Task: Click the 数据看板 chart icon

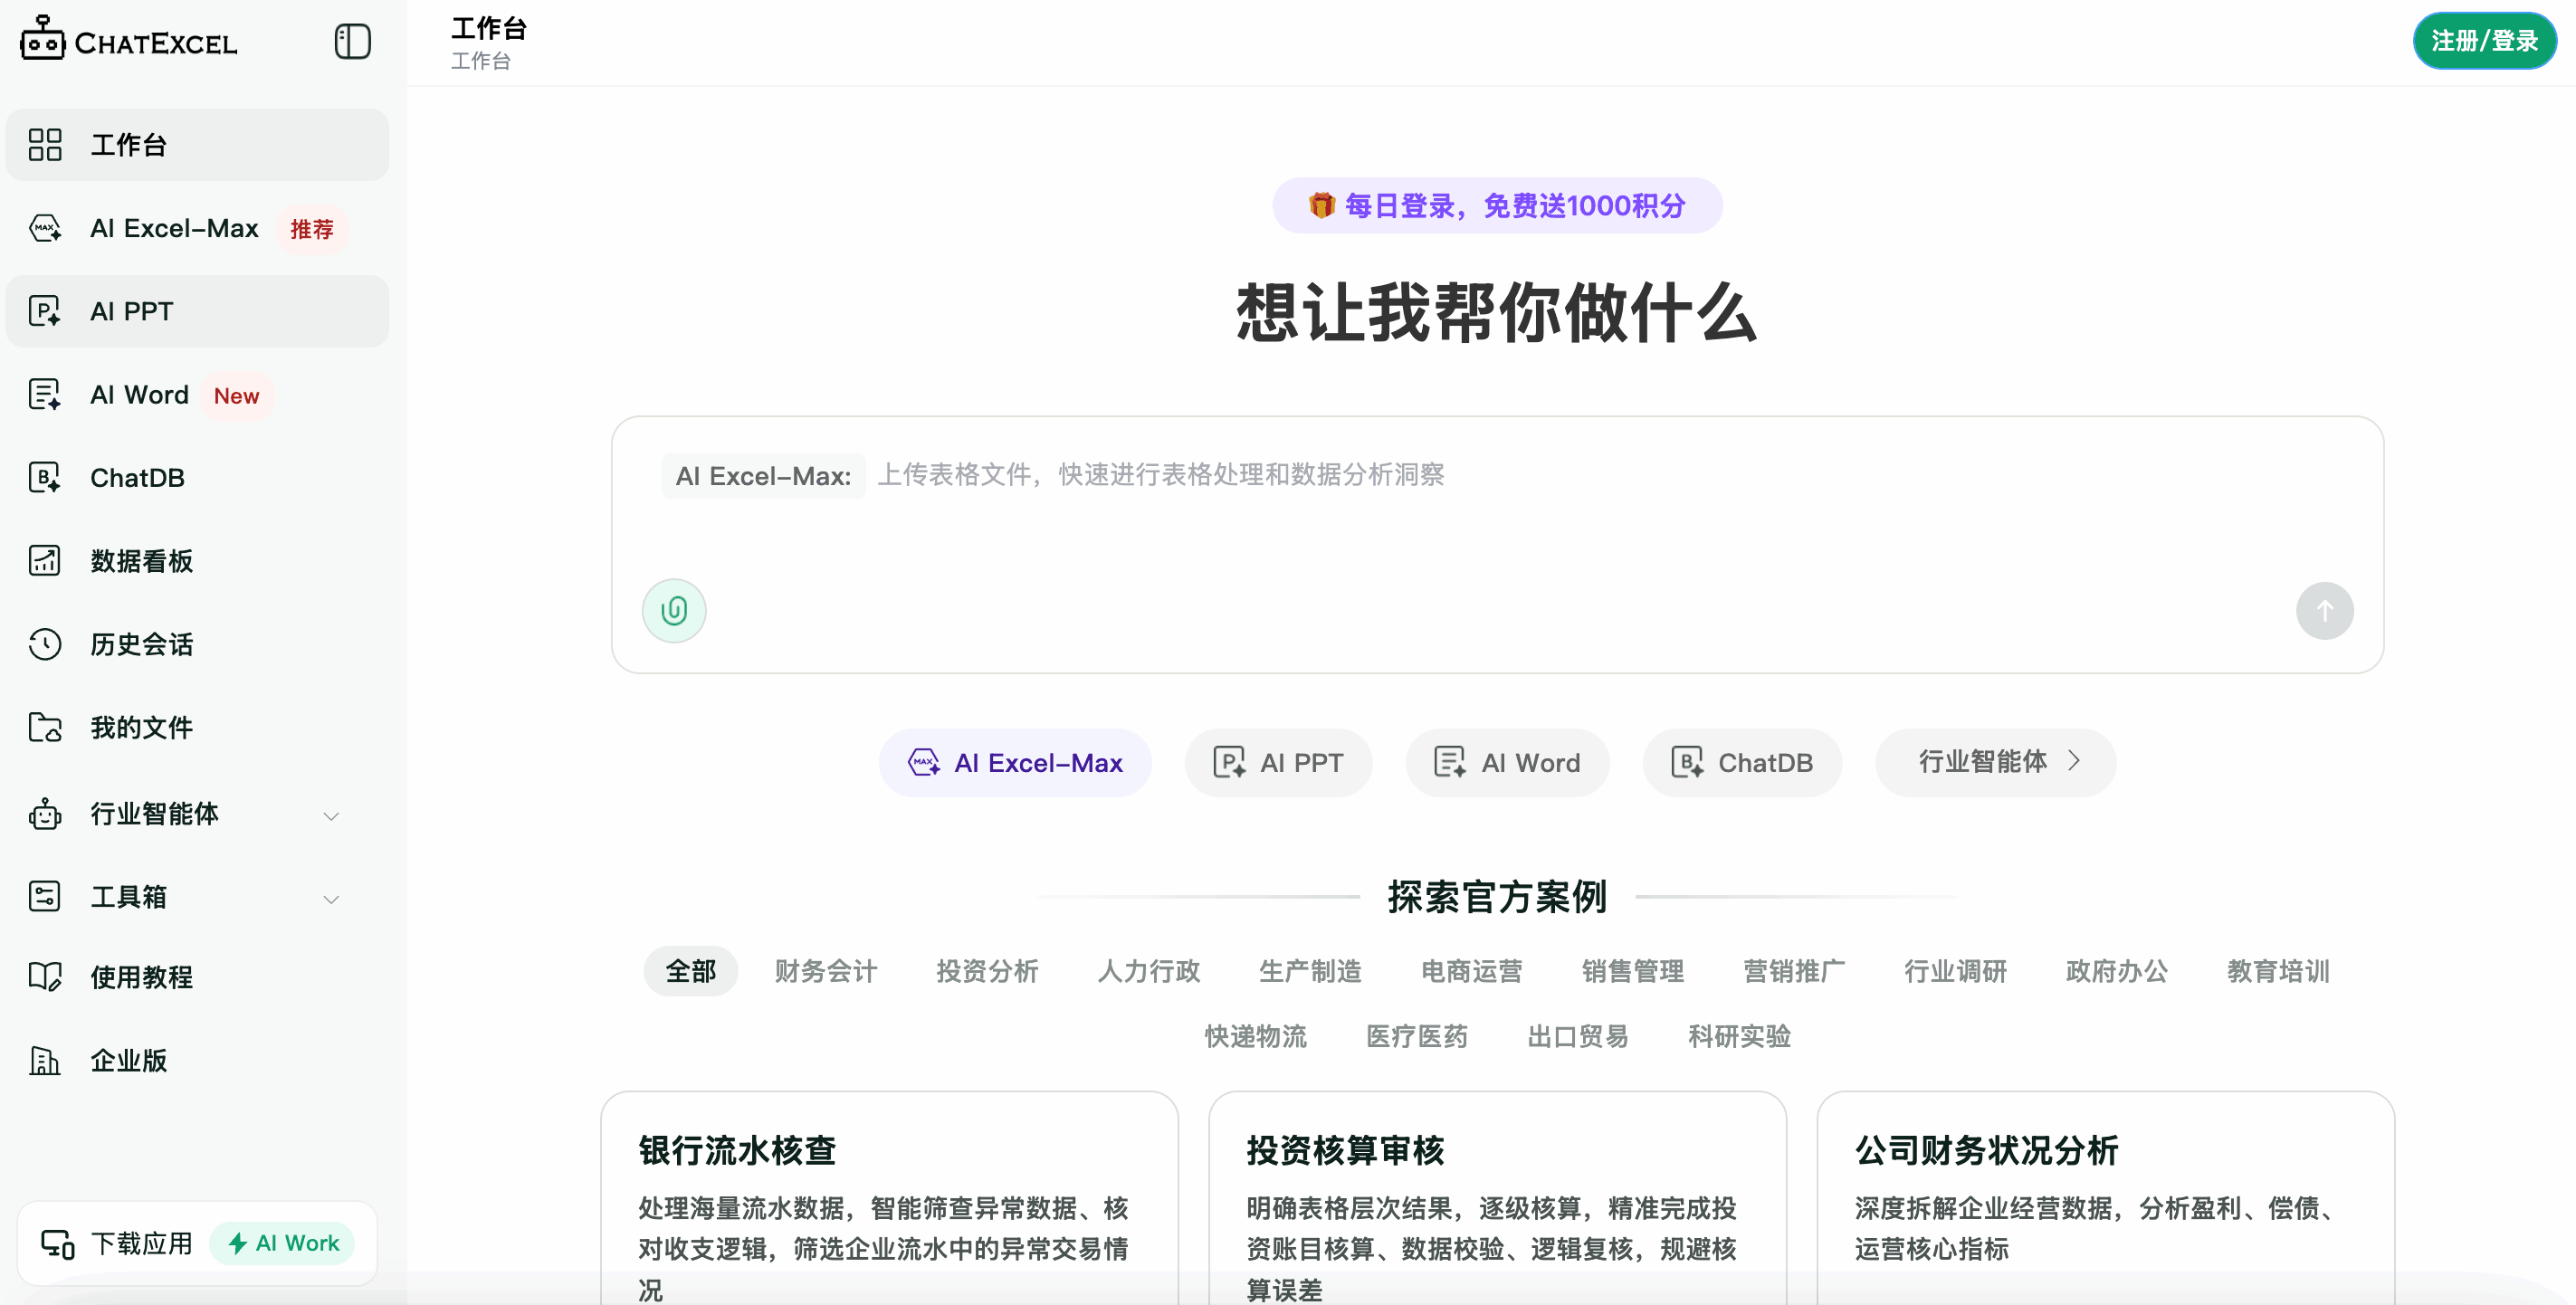Action: pyautogui.click(x=45, y=561)
